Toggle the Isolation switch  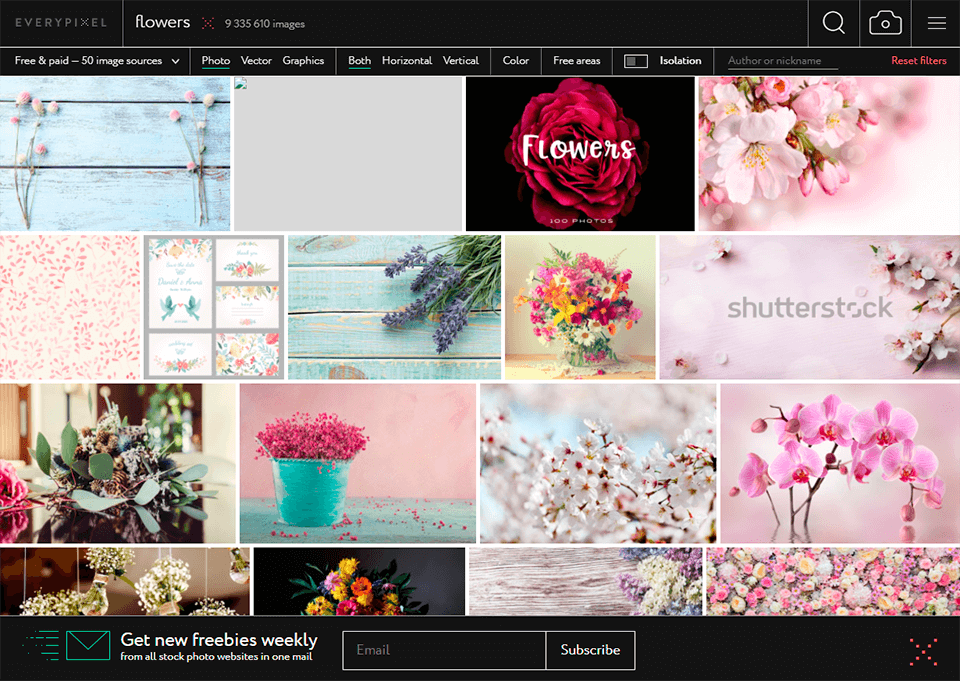[636, 61]
